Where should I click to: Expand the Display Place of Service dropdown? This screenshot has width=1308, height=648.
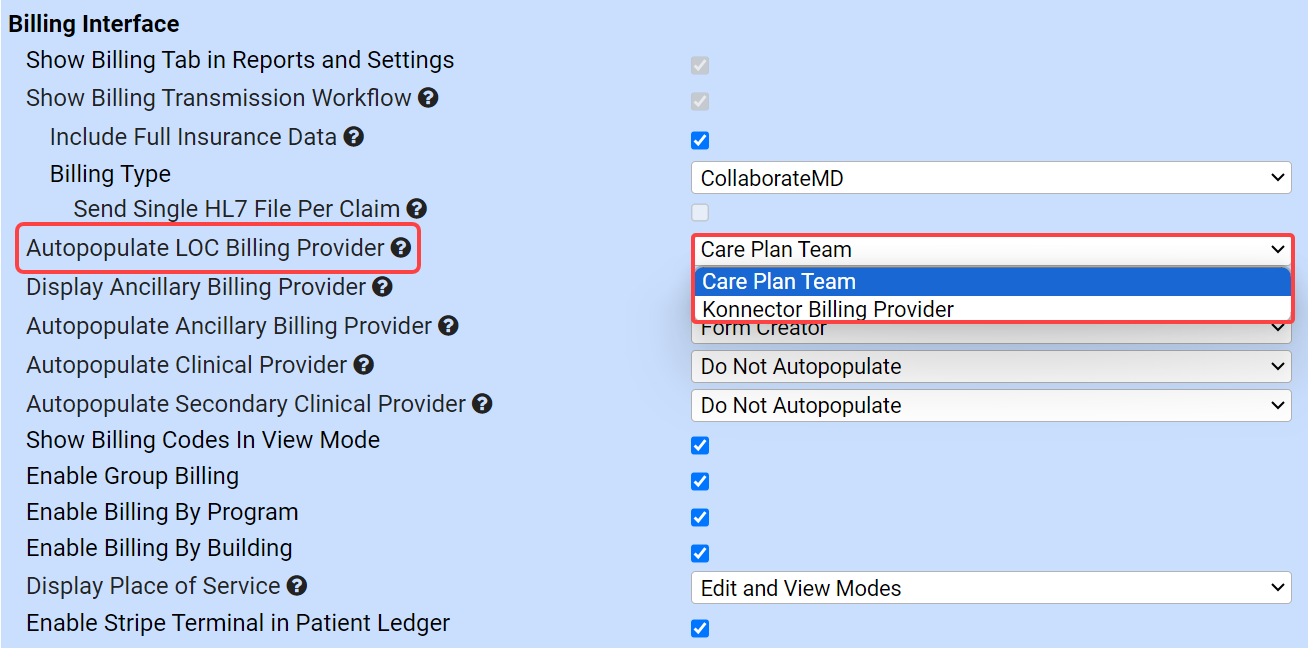click(990, 588)
